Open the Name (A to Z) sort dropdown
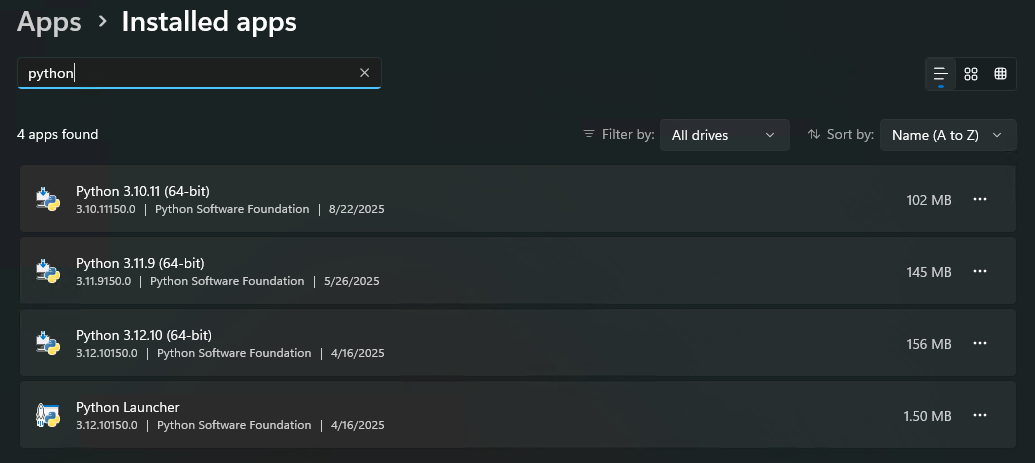Image resolution: width=1035 pixels, height=463 pixels. (948, 135)
